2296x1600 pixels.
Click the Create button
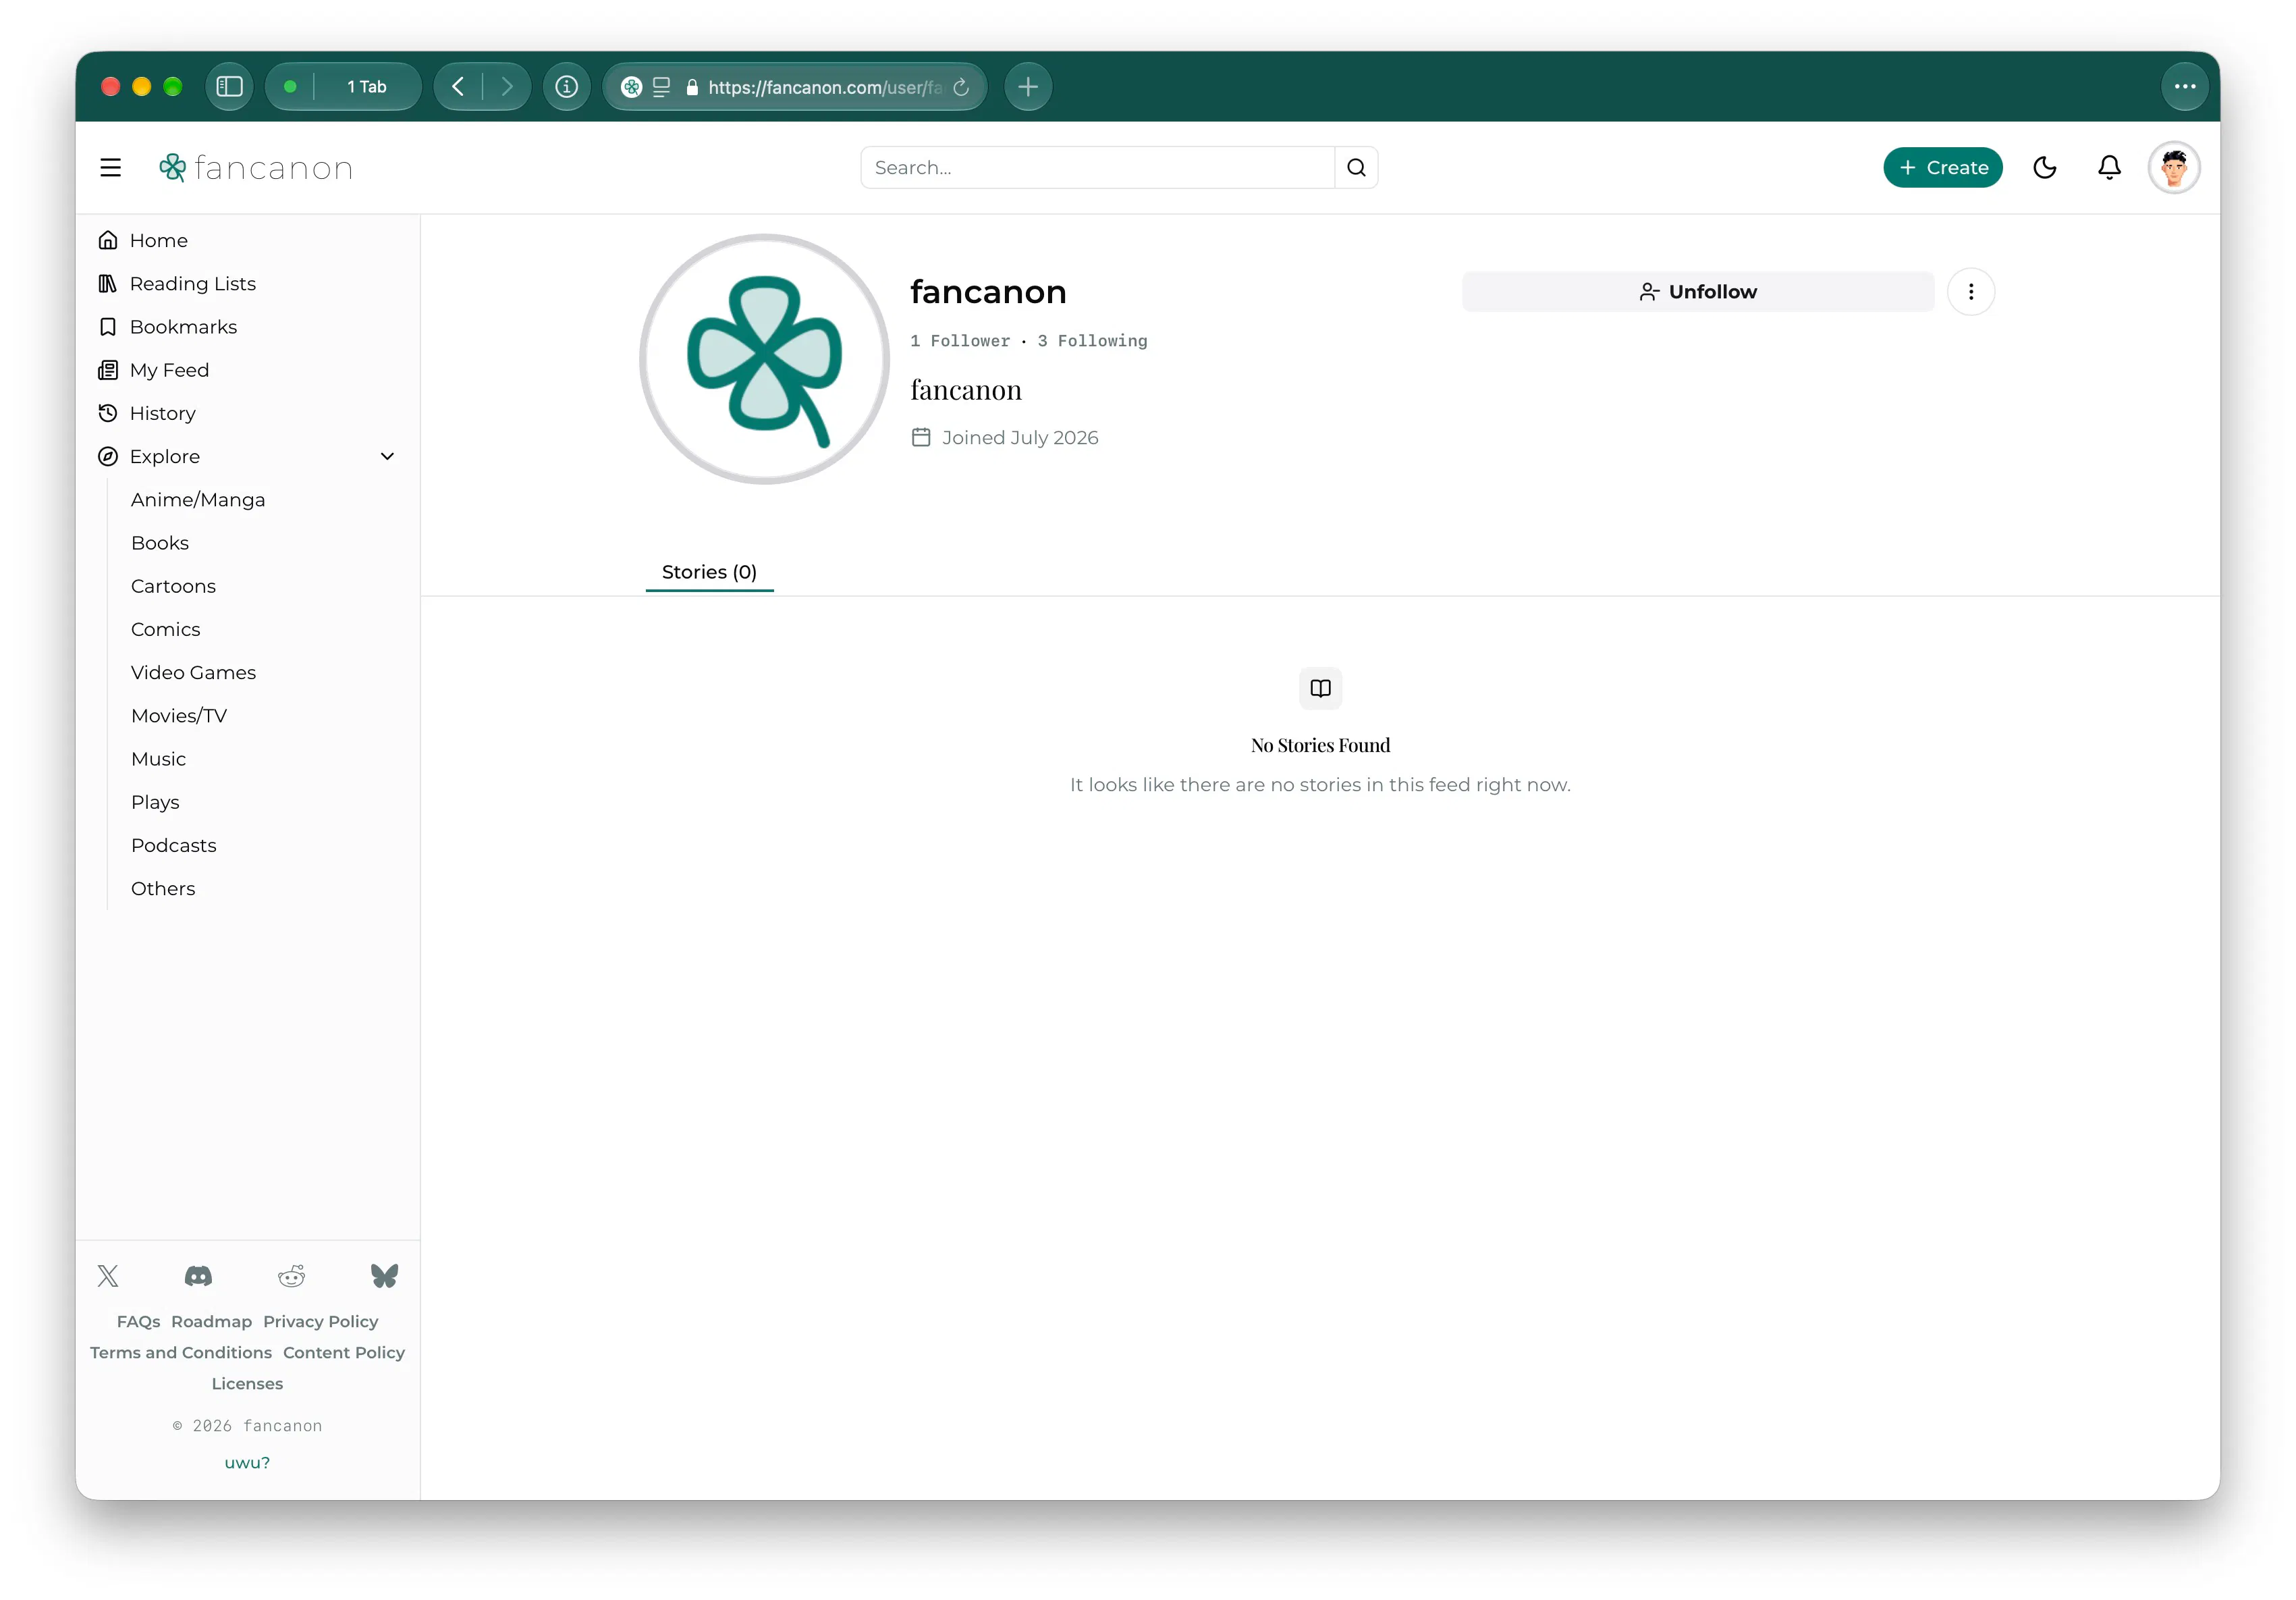(1942, 168)
